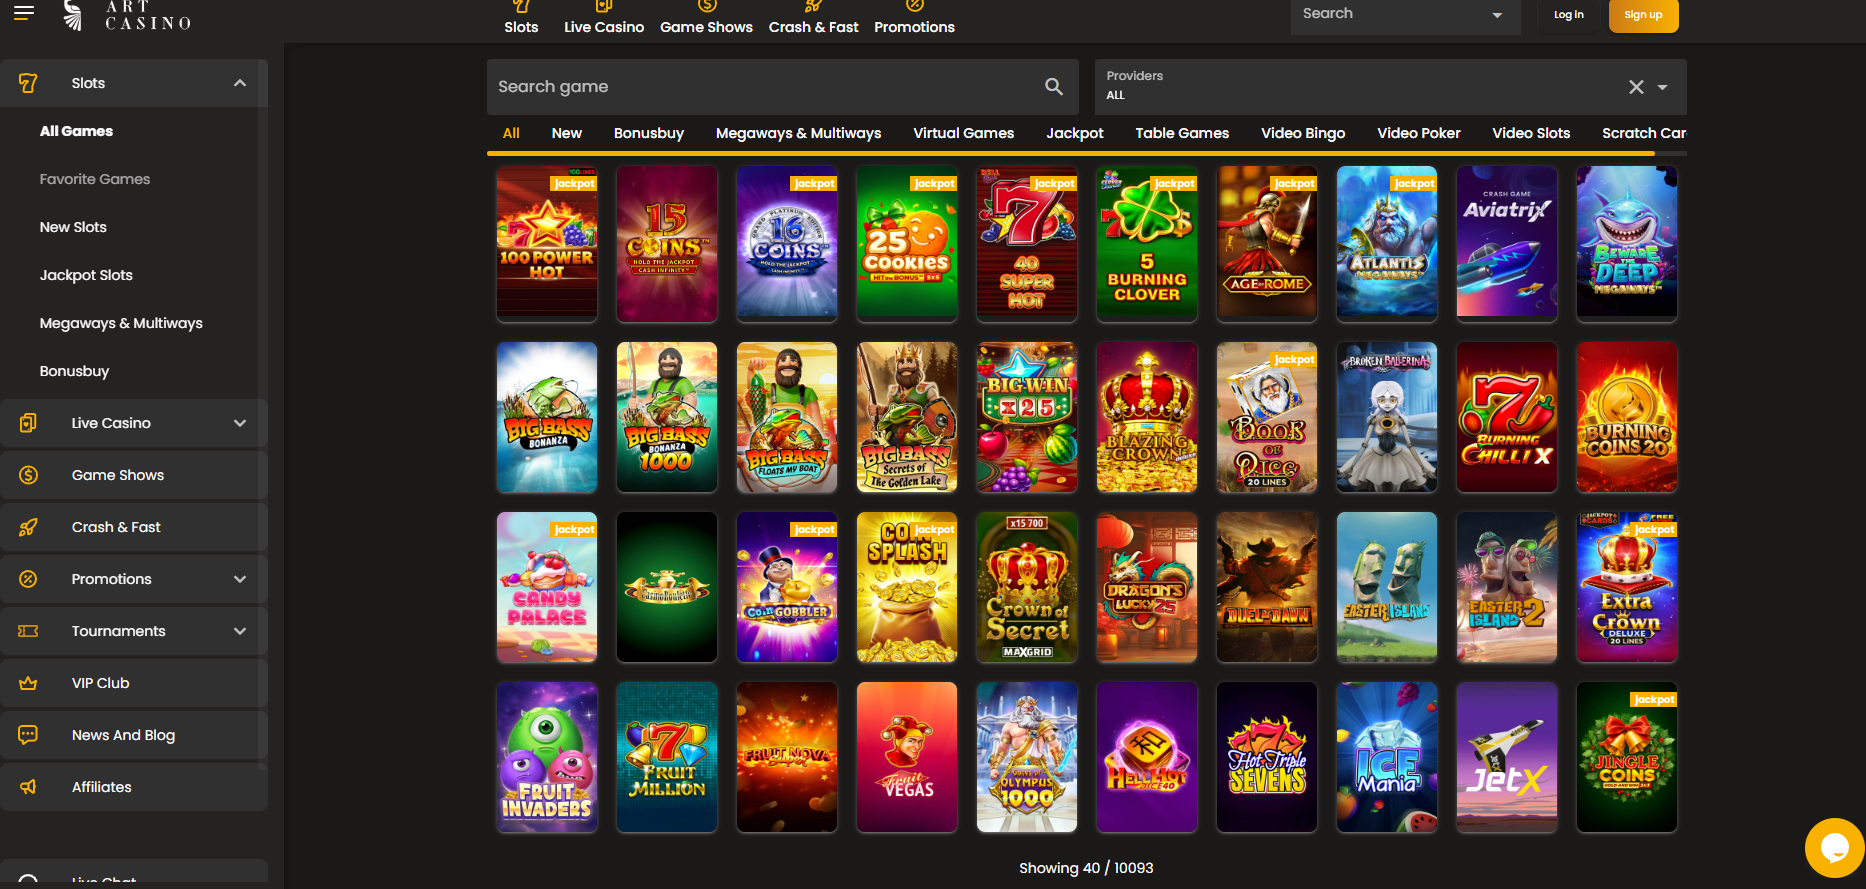Click the Live Casino sidebar icon

pyautogui.click(x=28, y=423)
